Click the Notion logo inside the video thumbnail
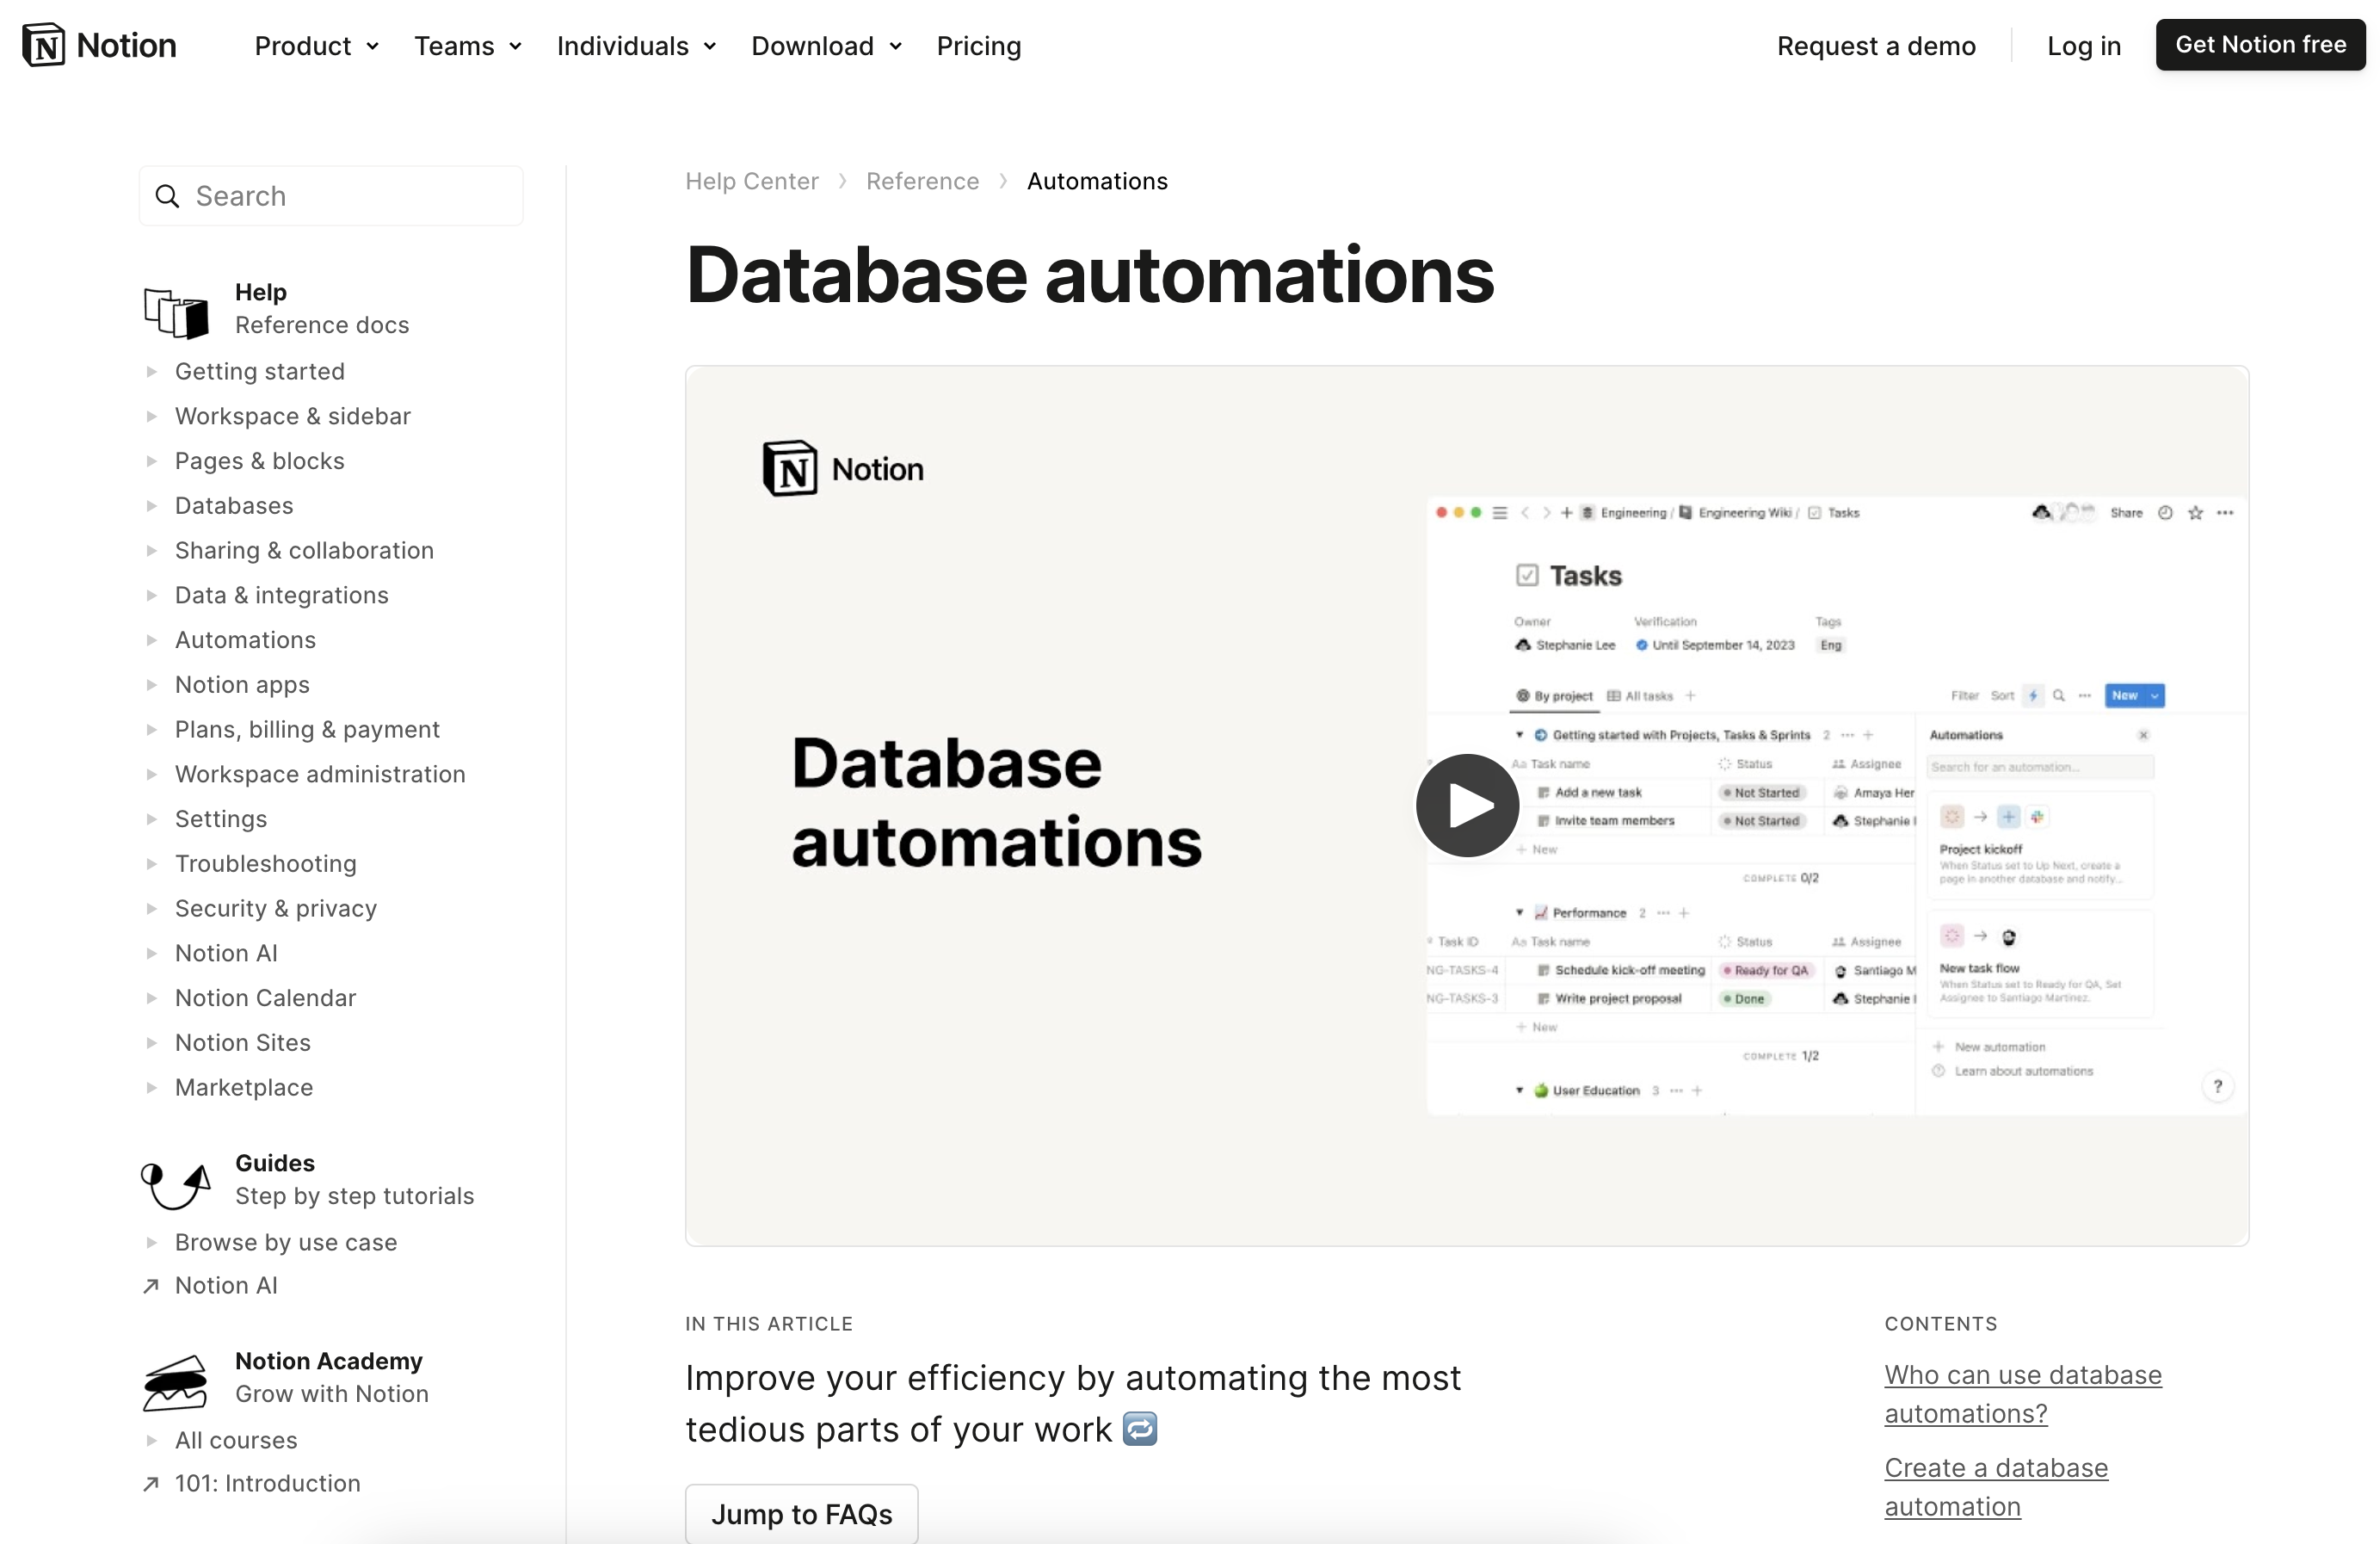Image resolution: width=2380 pixels, height=1544 pixels. click(843, 468)
